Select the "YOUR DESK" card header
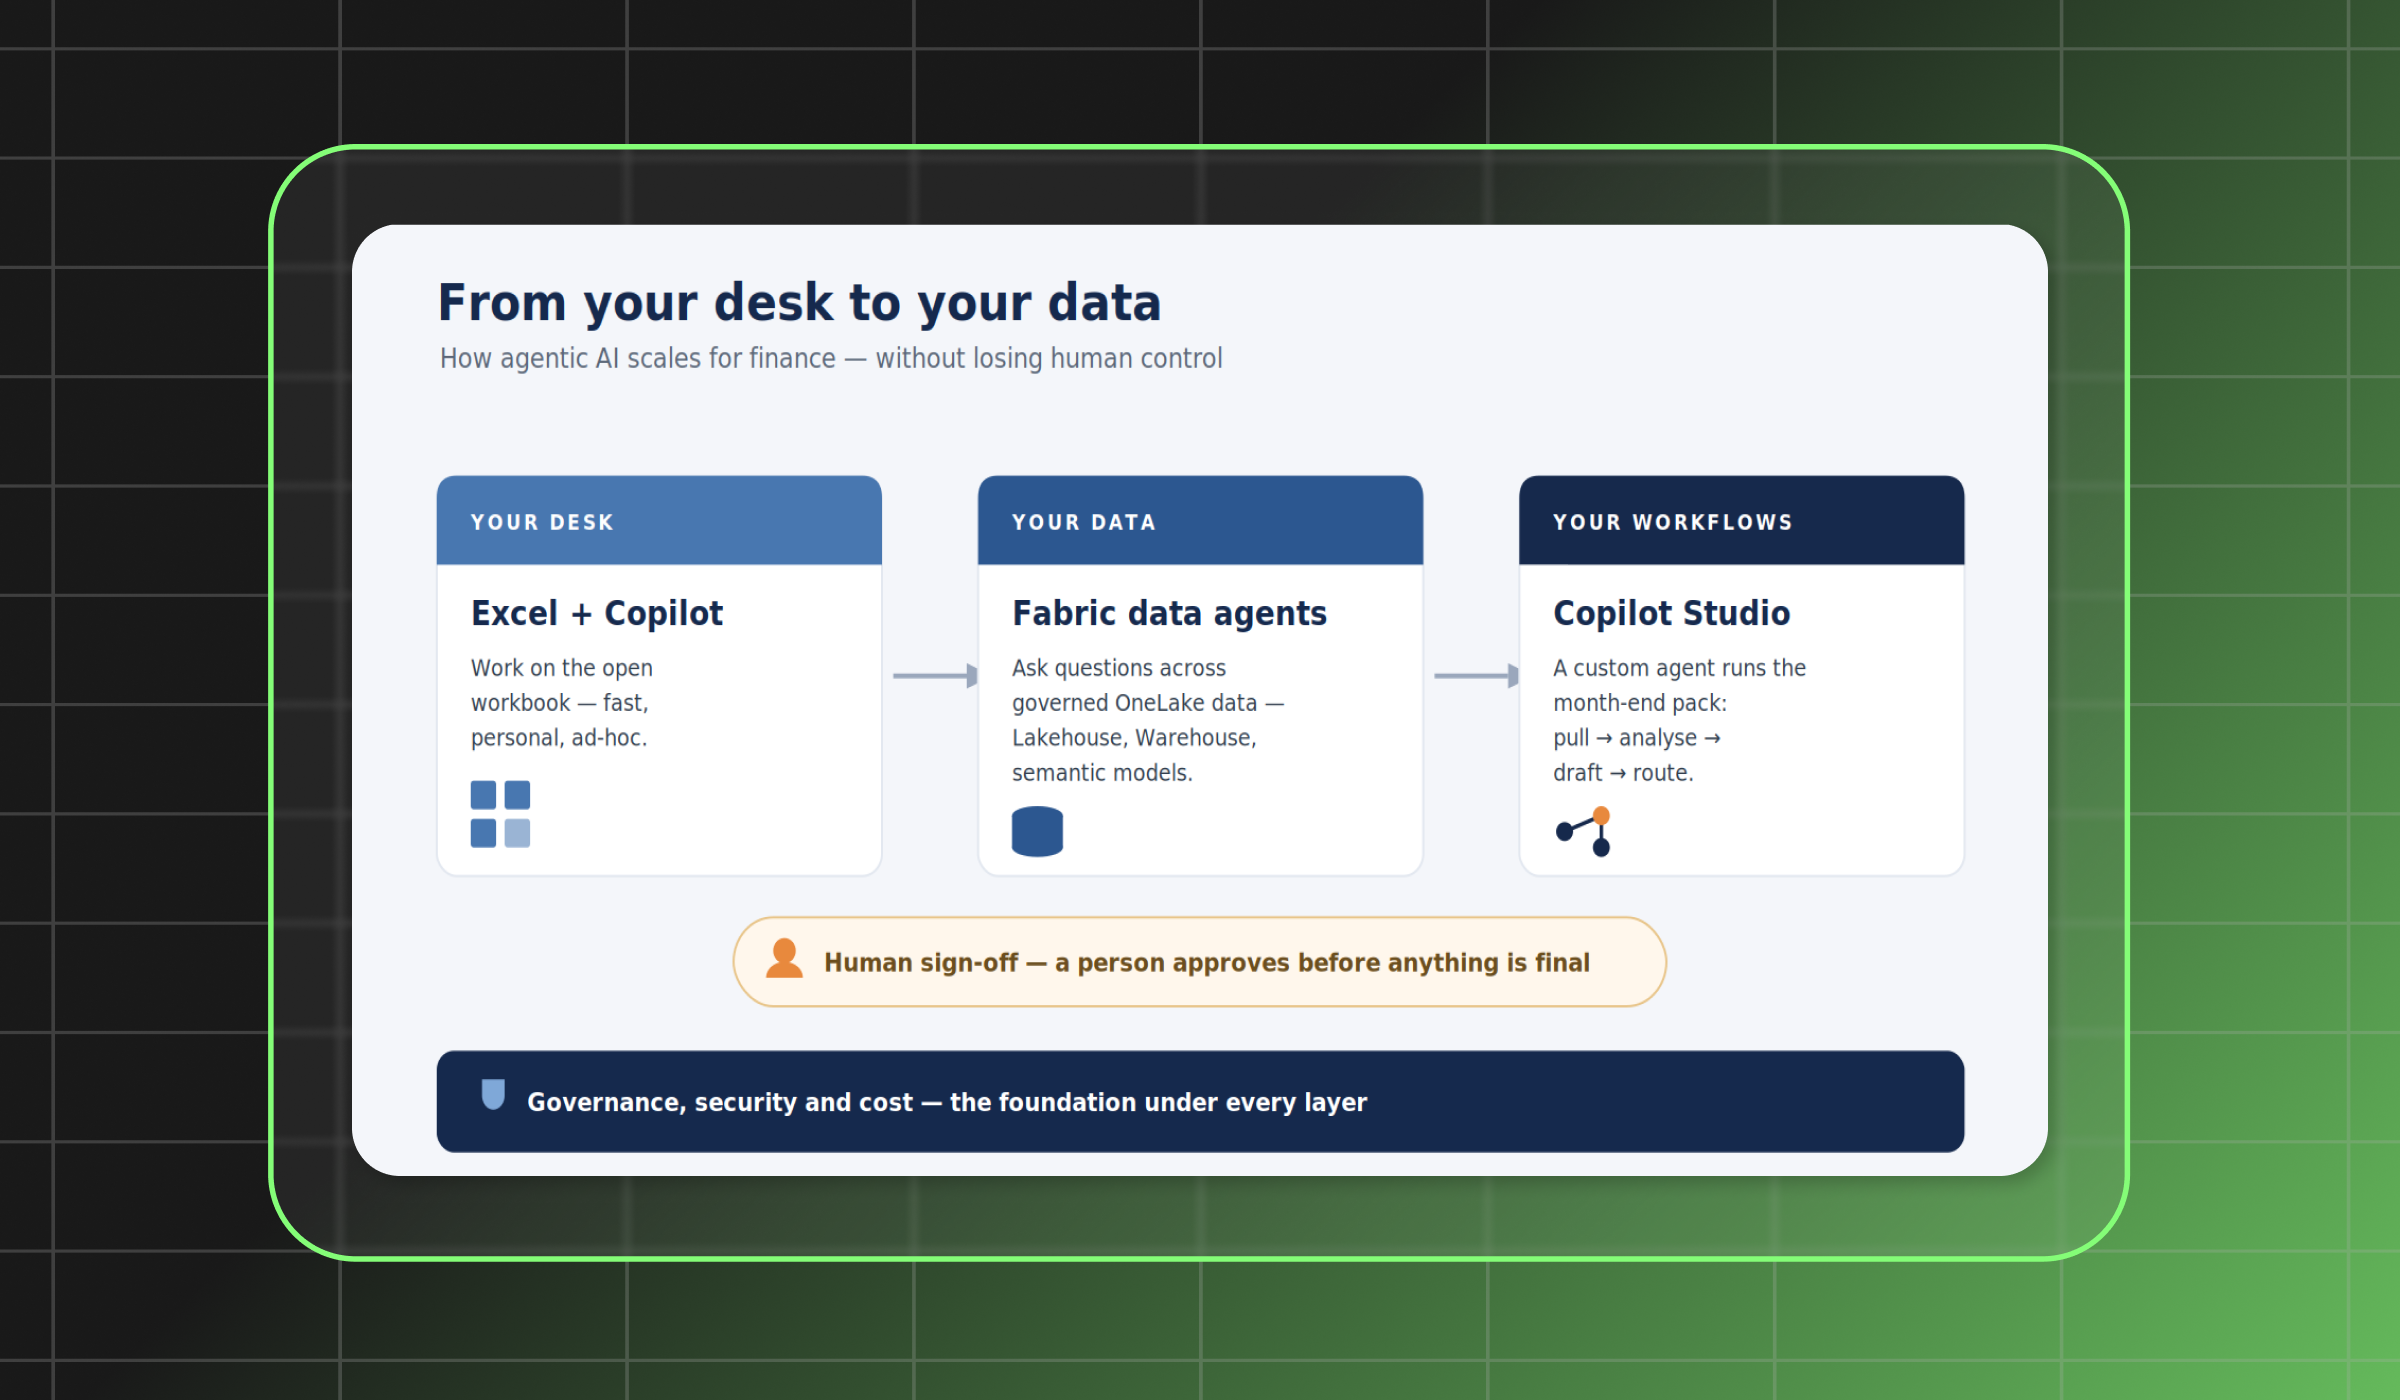Image resolution: width=2400 pixels, height=1400 pixels. [x=659, y=521]
